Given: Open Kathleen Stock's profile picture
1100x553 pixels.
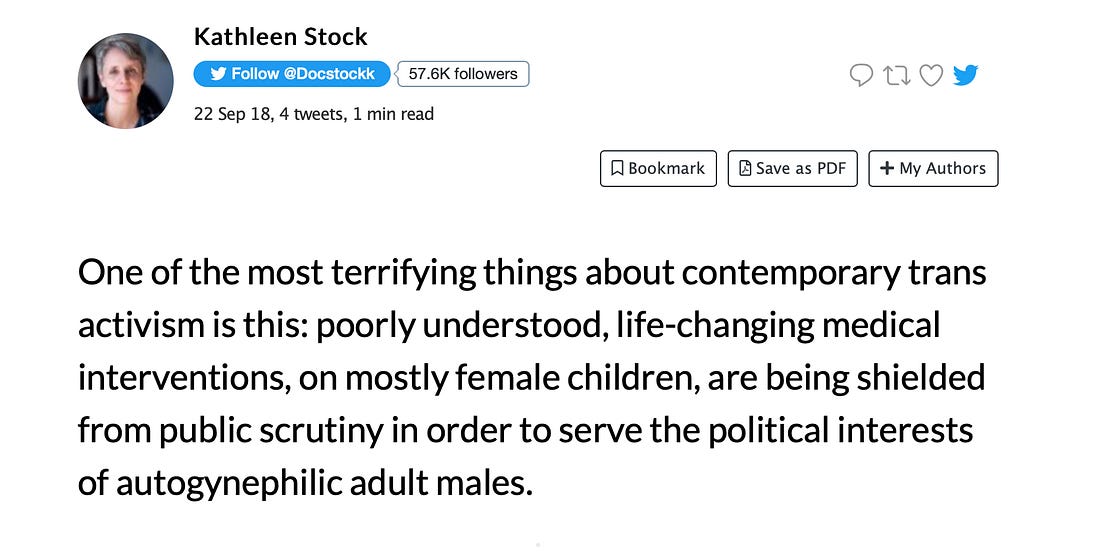Looking at the screenshot, I should point(126,81).
